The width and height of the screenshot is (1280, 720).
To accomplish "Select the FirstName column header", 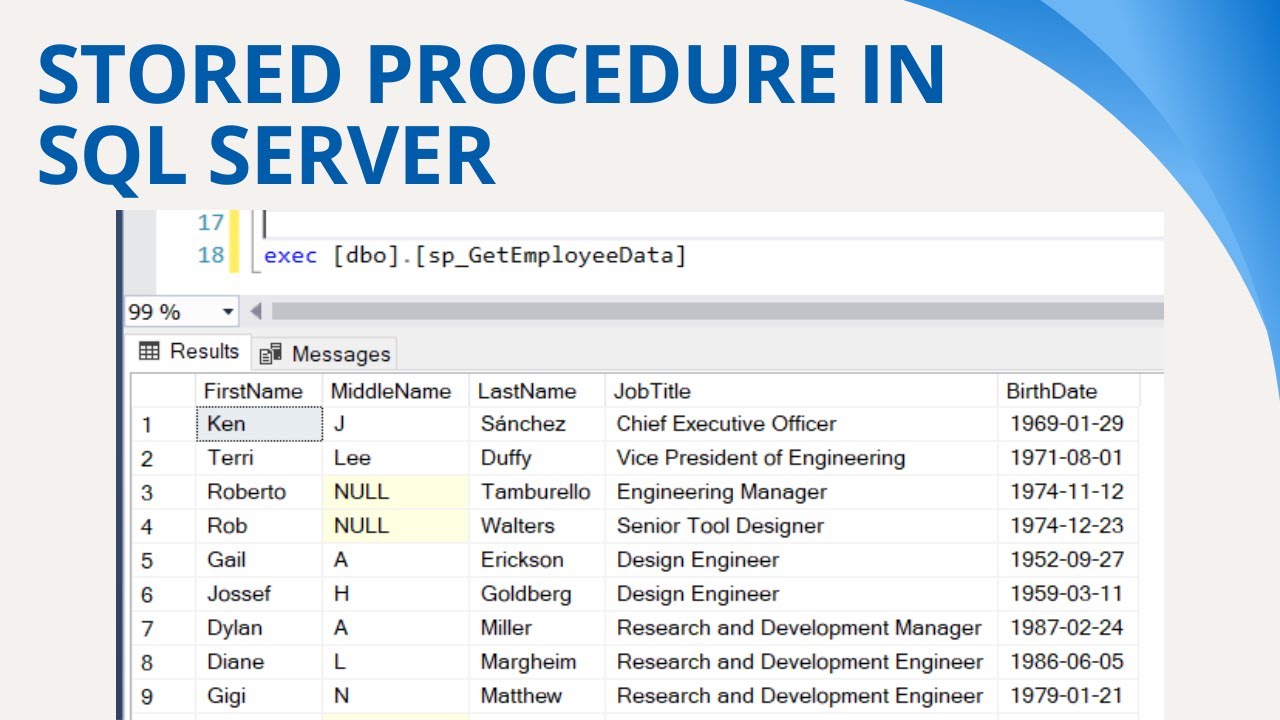I will (259, 391).
